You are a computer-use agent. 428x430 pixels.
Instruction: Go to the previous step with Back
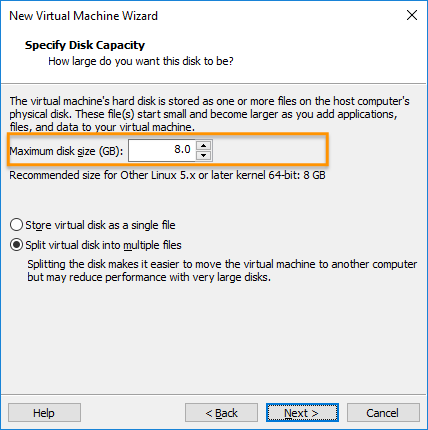click(x=221, y=413)
